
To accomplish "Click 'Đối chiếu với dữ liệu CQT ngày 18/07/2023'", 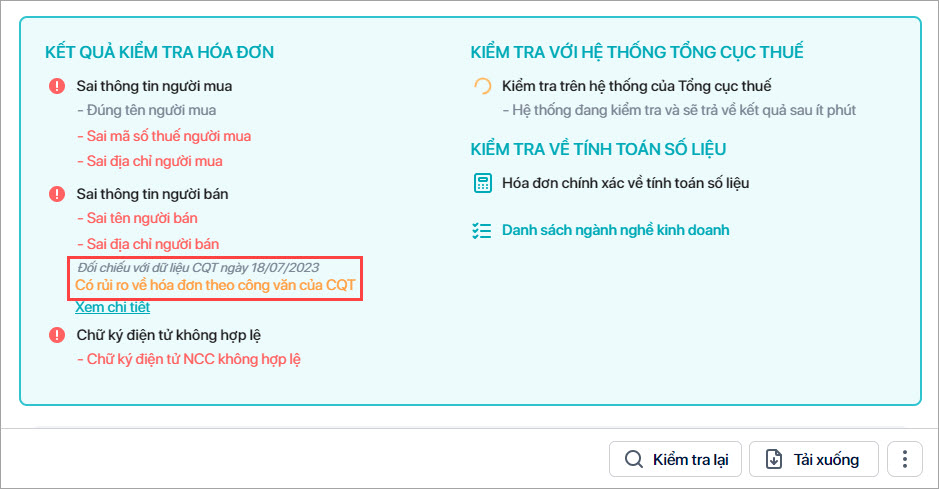I will pyautogui.click(x=198, y=268).
